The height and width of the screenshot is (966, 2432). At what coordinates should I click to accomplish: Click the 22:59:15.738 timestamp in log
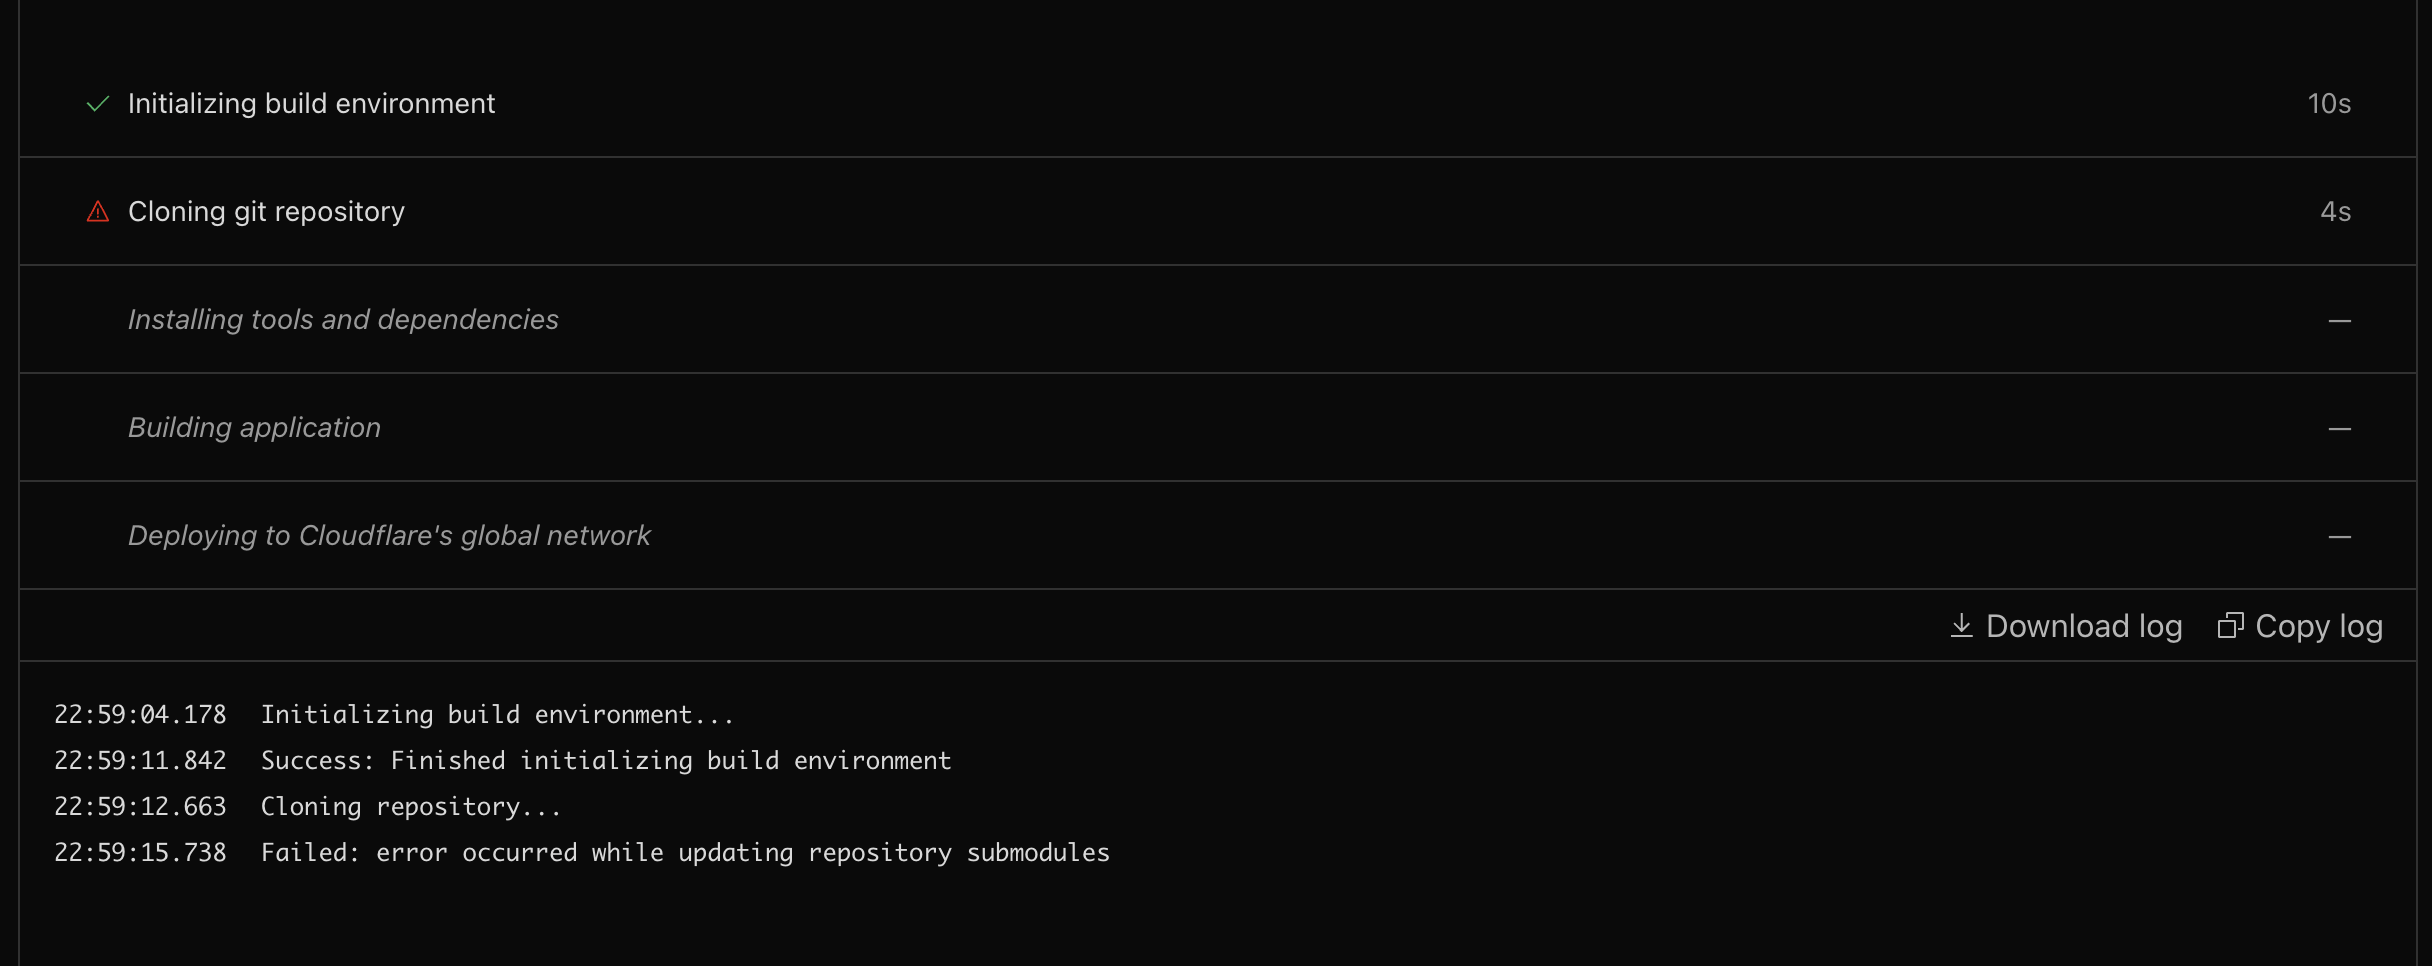pos(140,853)
